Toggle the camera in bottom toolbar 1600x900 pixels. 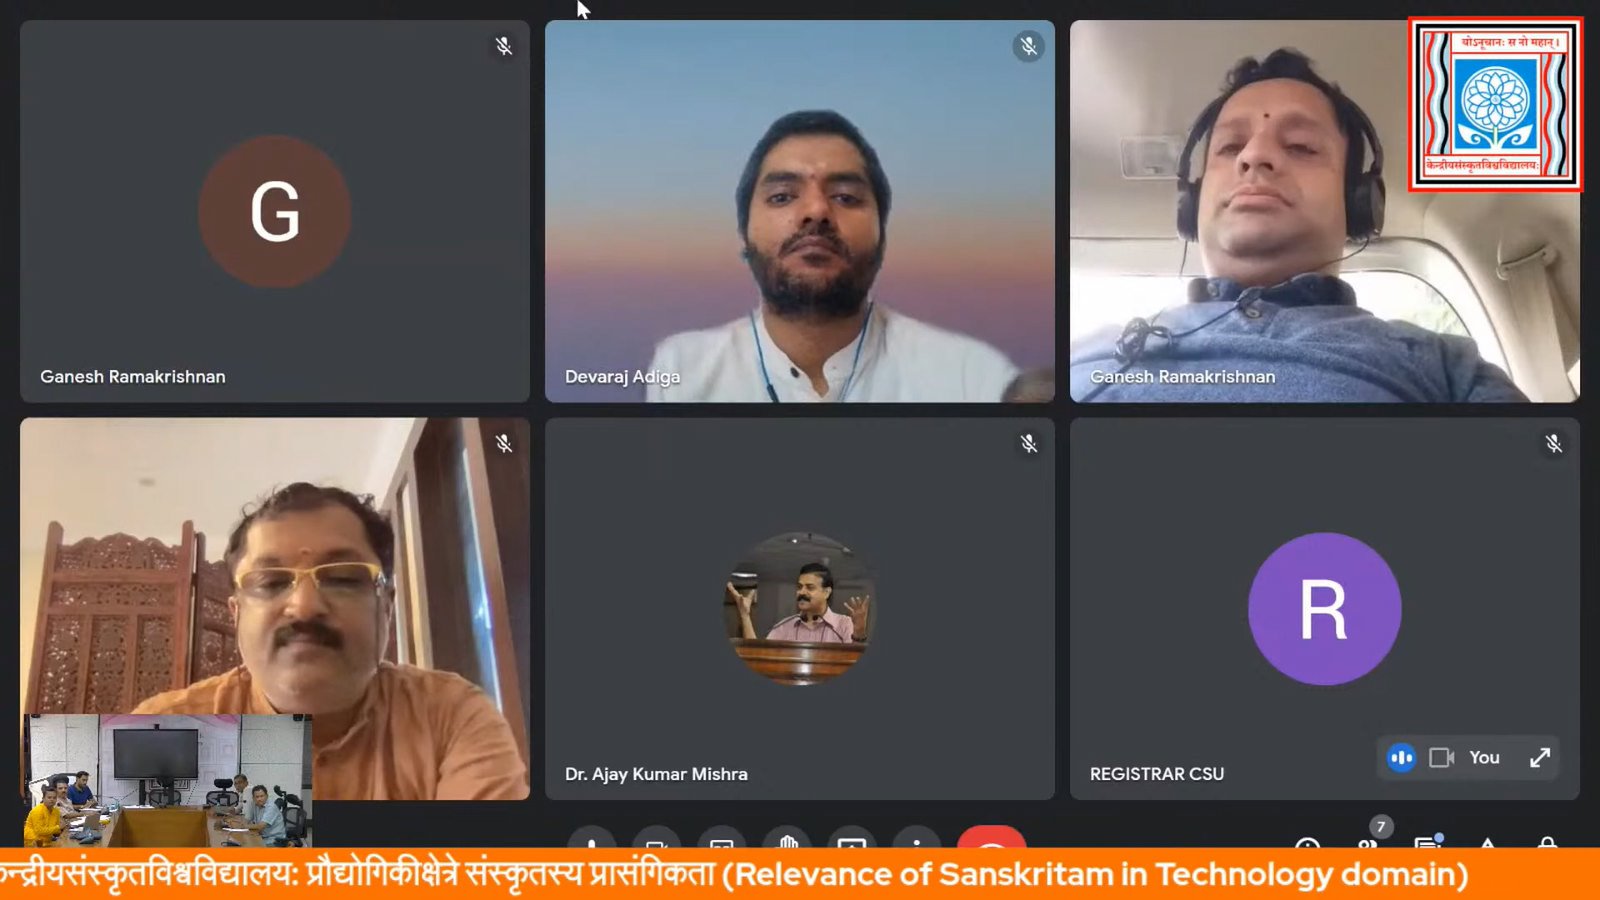(x=657, y=838)
